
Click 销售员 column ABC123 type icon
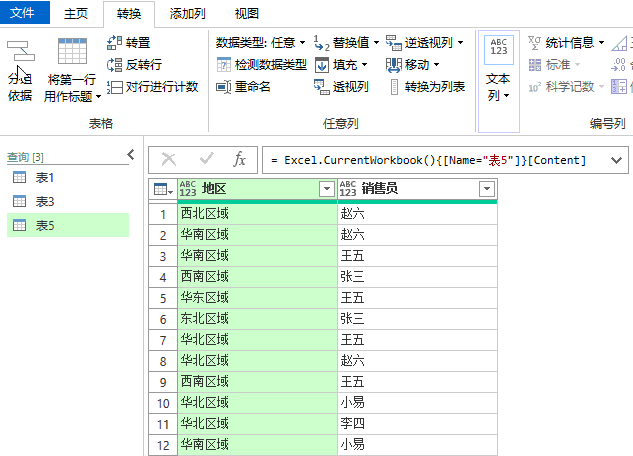tap(348, 188)
